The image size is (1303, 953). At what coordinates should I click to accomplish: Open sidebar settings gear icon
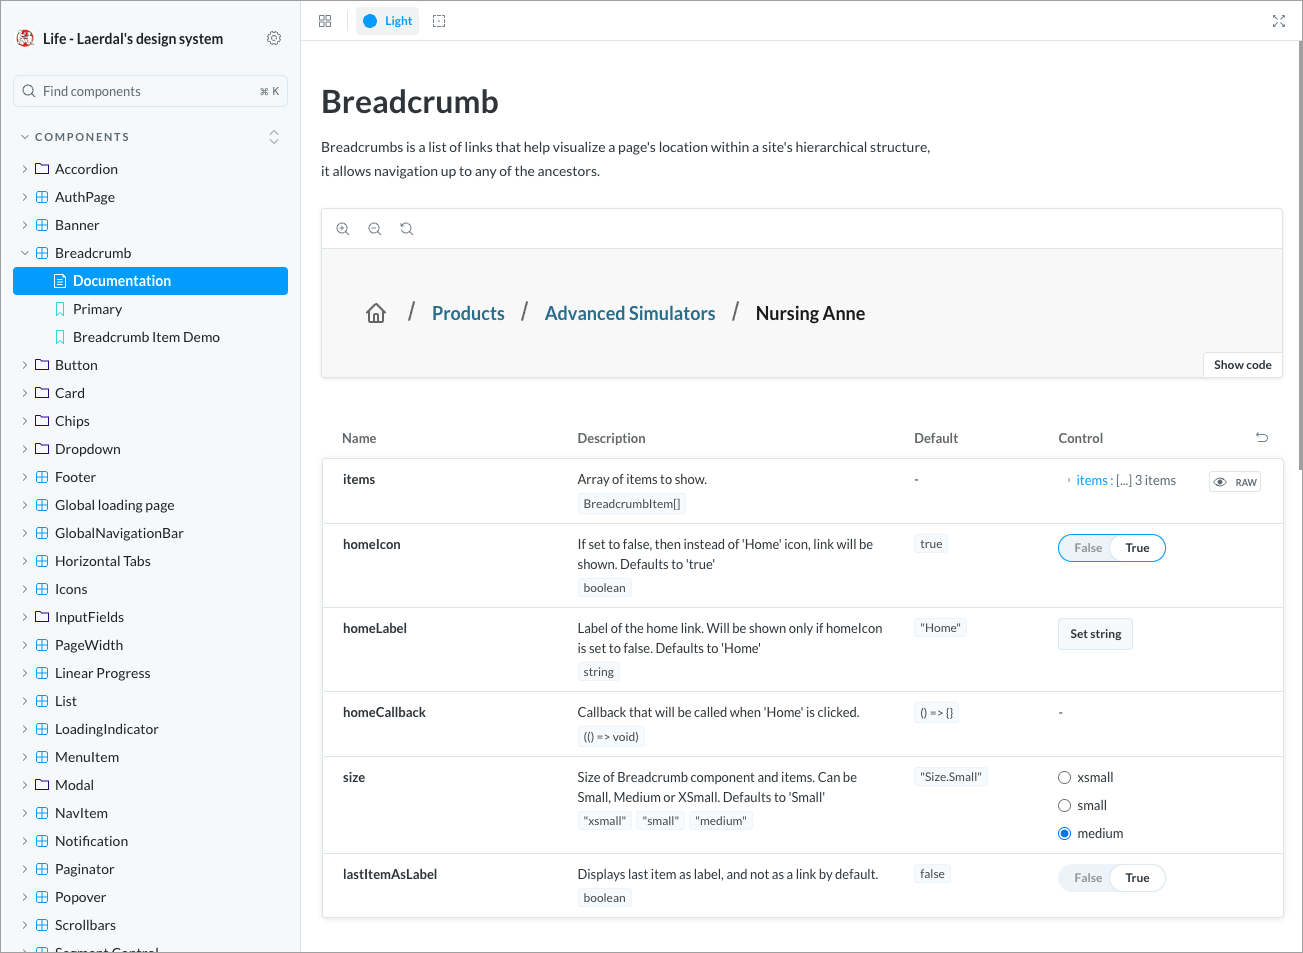click(x=274, y=38)
